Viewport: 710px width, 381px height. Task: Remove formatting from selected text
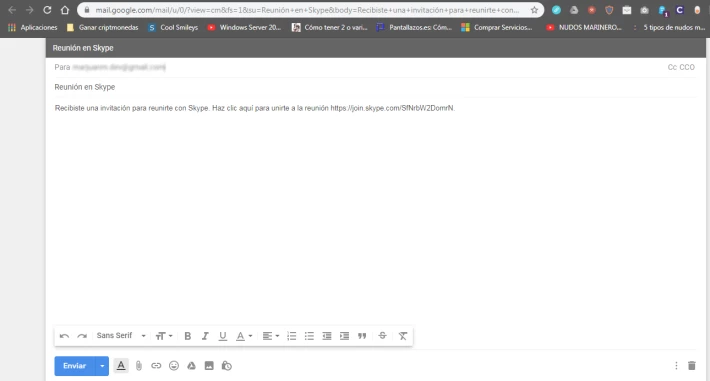(403, 336)
